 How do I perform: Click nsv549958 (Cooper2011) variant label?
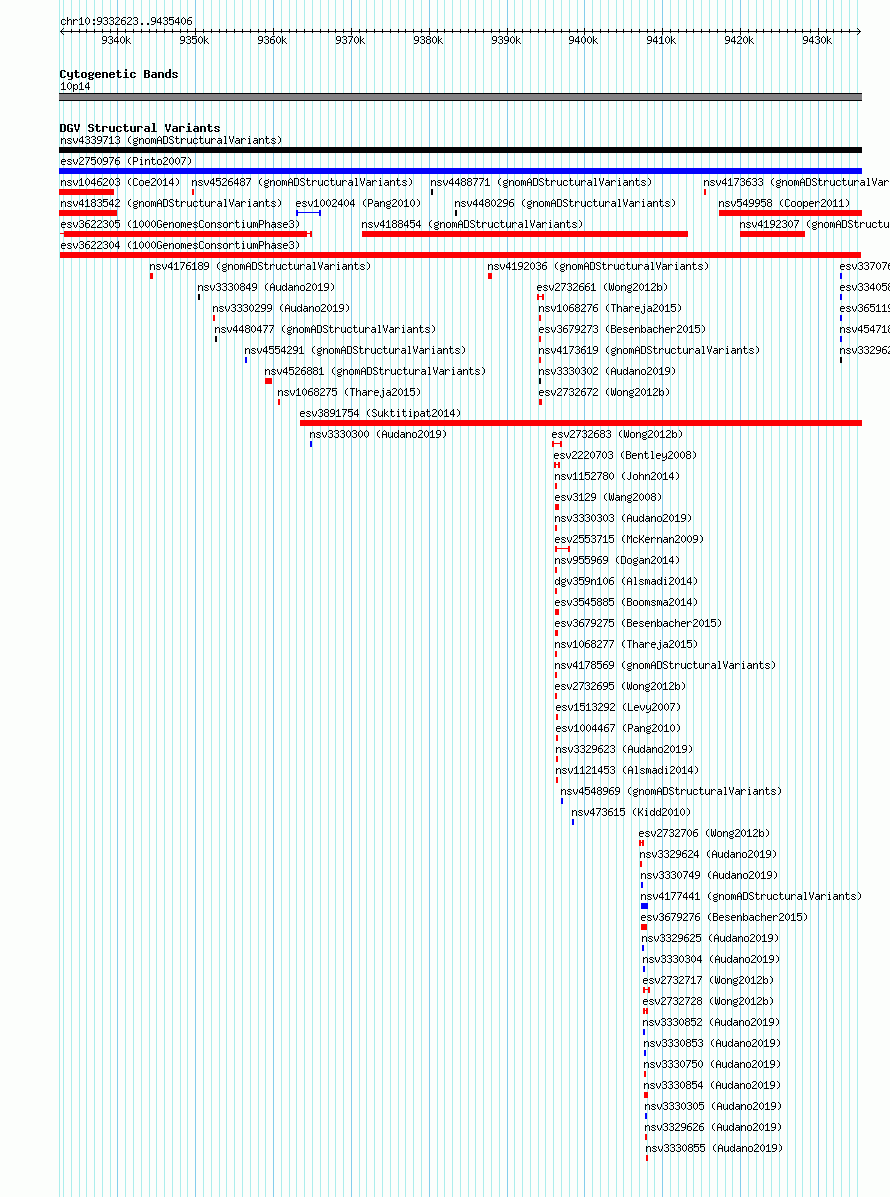(x=784, y=203)
